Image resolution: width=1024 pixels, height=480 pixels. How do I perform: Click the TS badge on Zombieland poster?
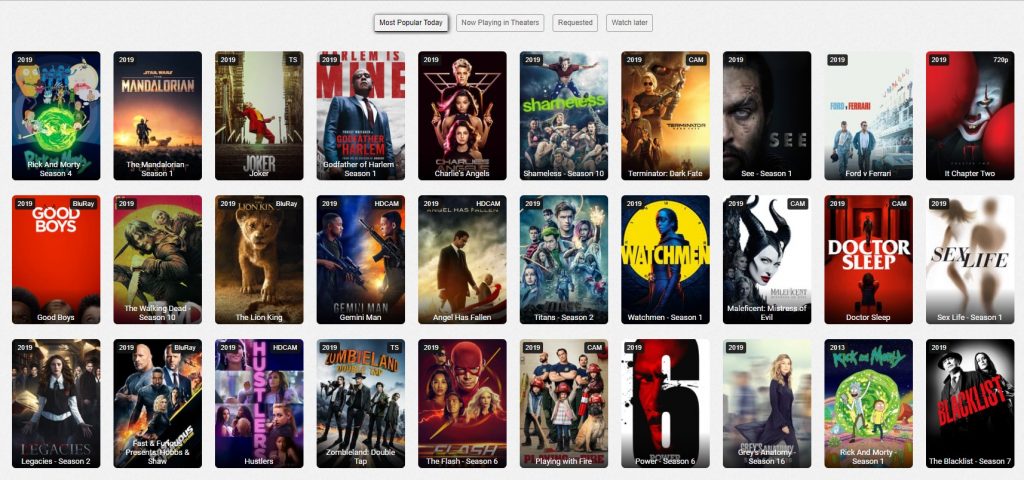point(394,347)
